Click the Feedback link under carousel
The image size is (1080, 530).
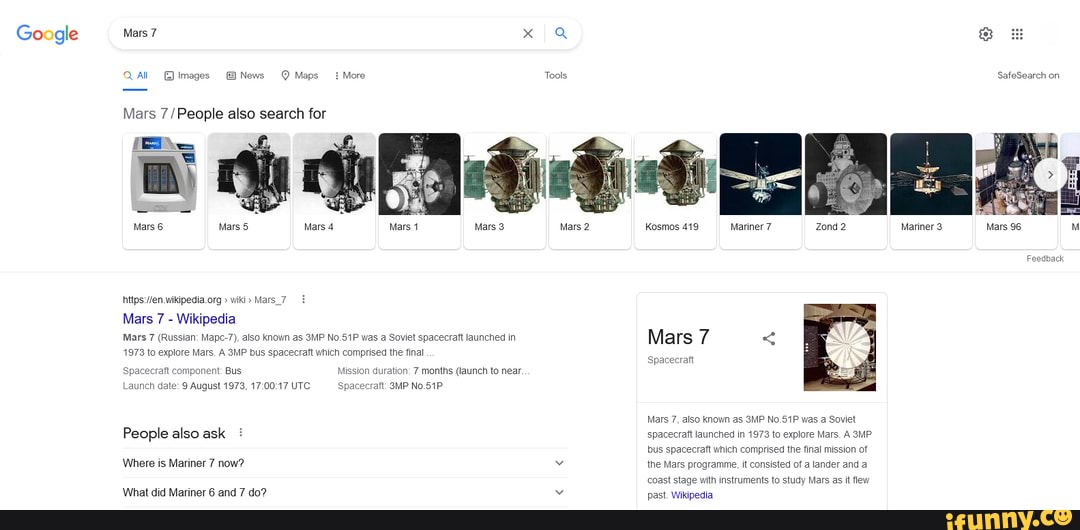pos(1044,258)
